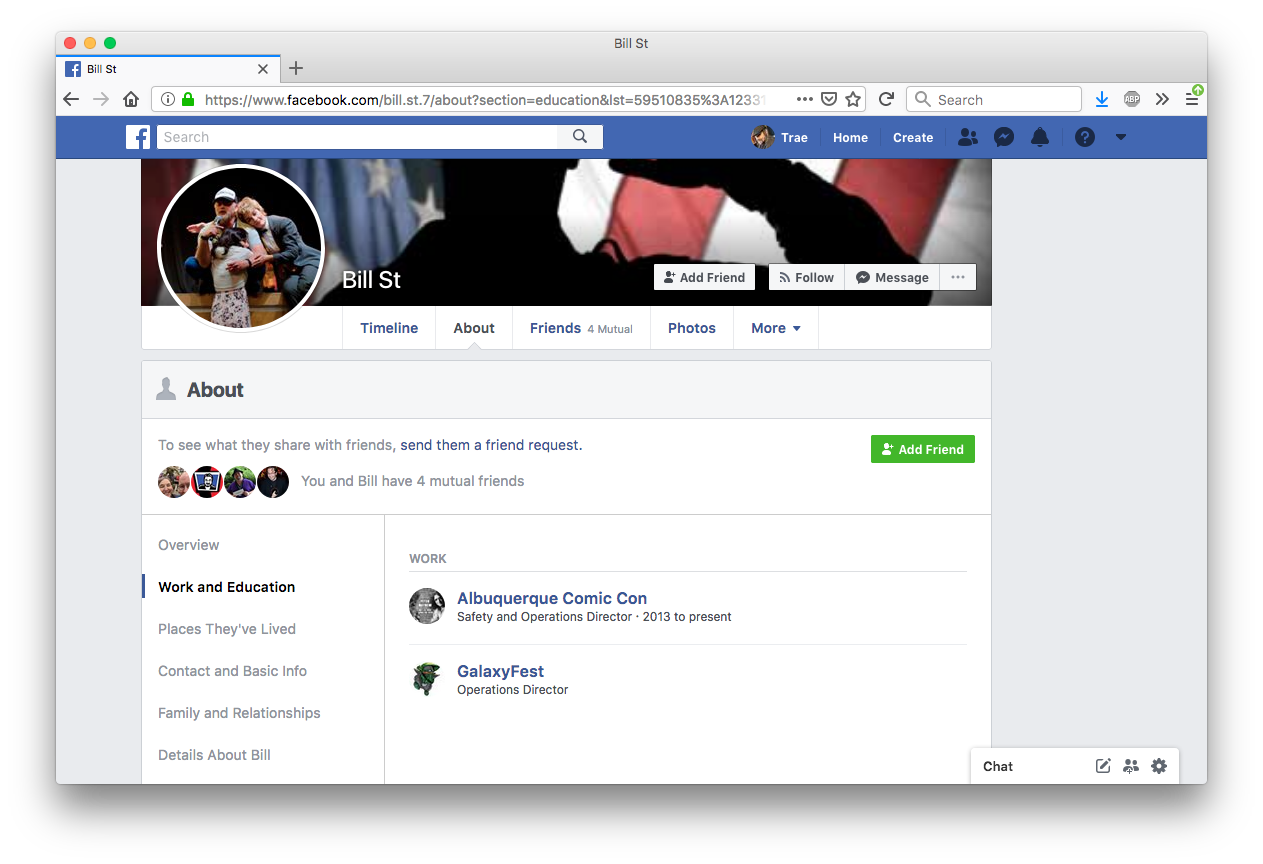Go back with the browser back arrow
The image size is (1263, 864).
[70, 99]
